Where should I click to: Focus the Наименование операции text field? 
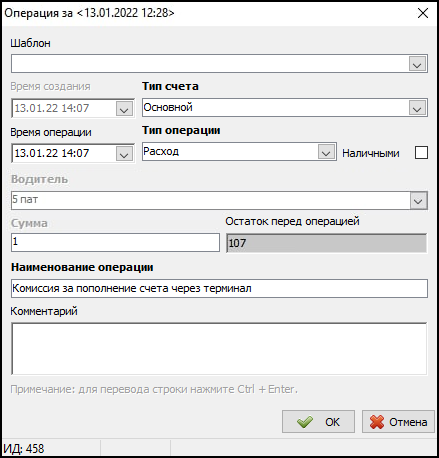[x=219, y=288]
